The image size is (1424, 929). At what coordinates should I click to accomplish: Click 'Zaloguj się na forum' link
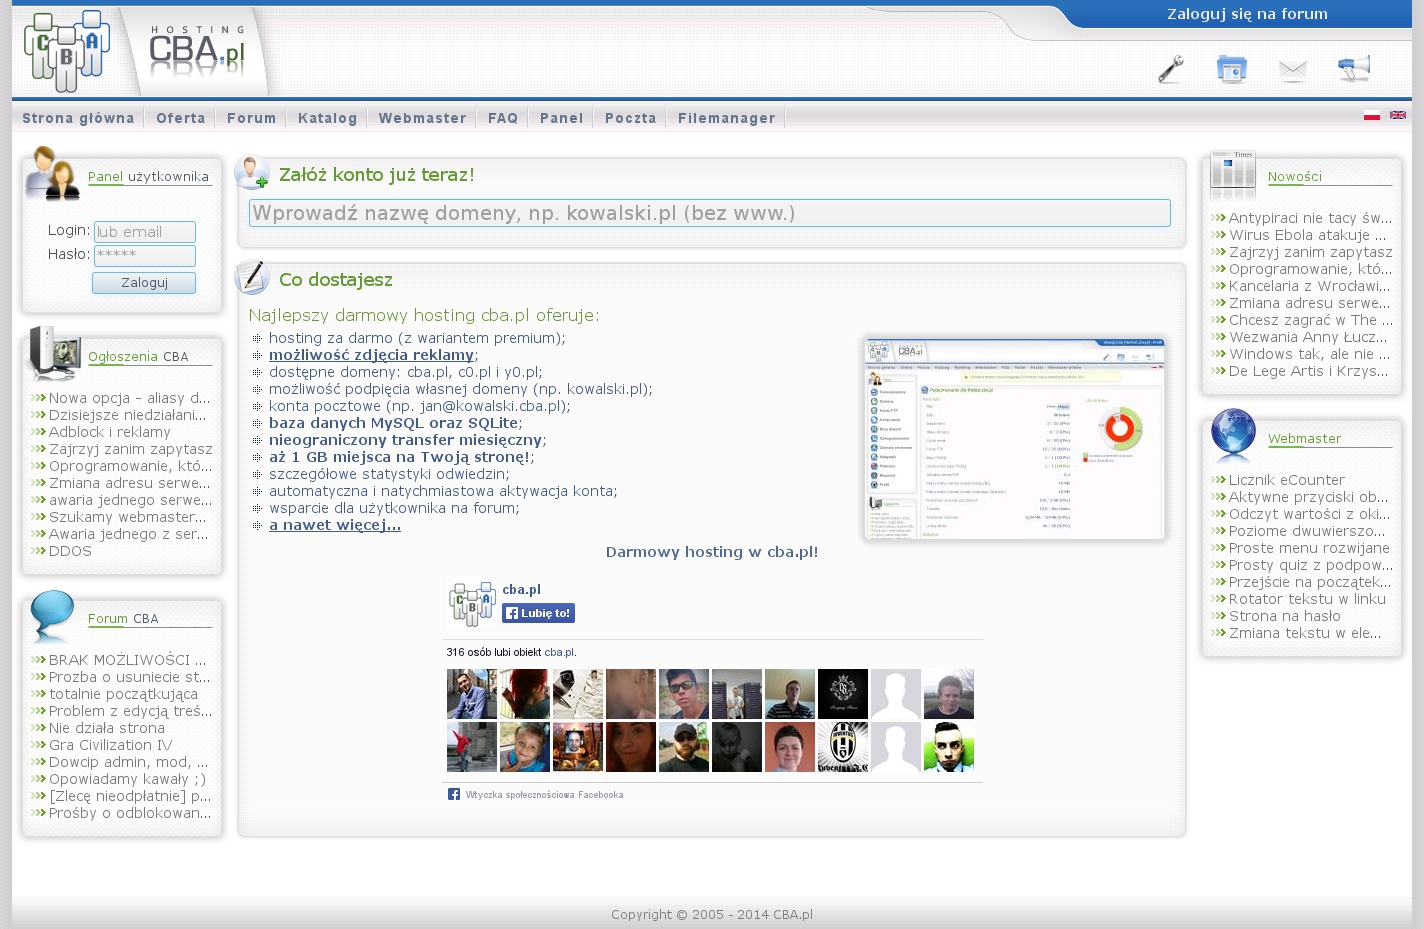click(1247, 14)
